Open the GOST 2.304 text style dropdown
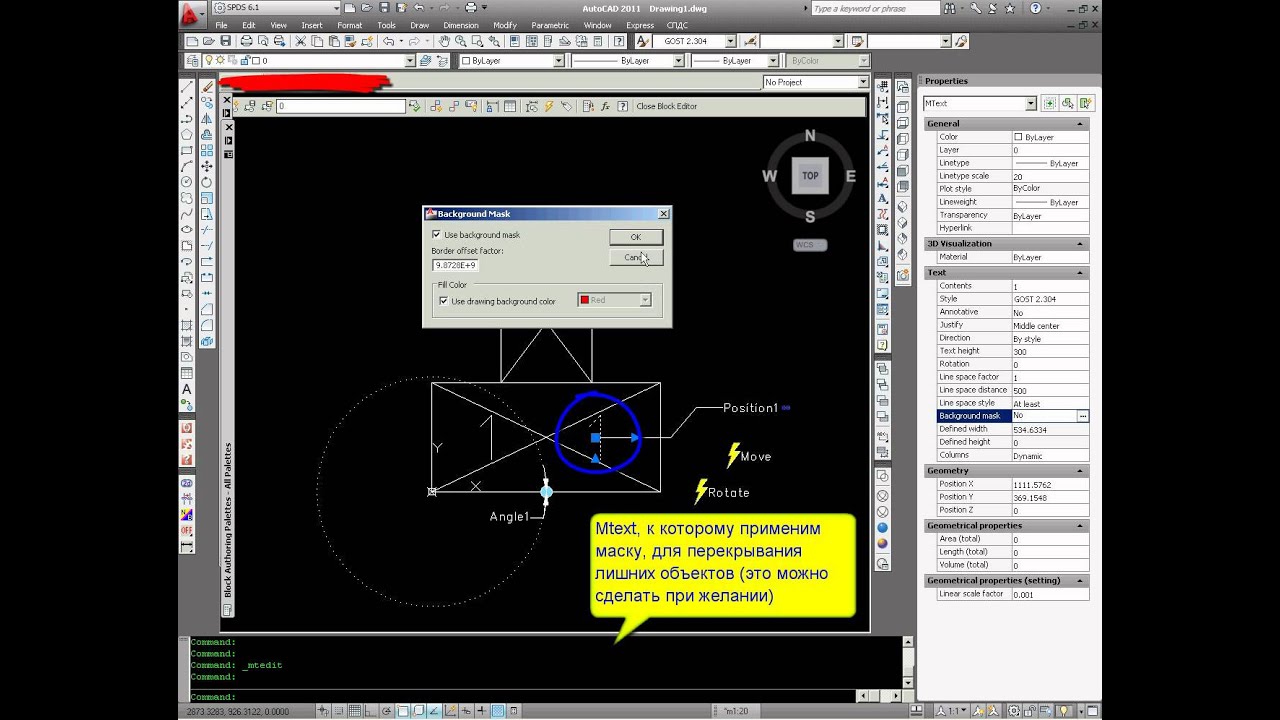The height and width of the screenshot is (720, 1280). tap(730, 41)
